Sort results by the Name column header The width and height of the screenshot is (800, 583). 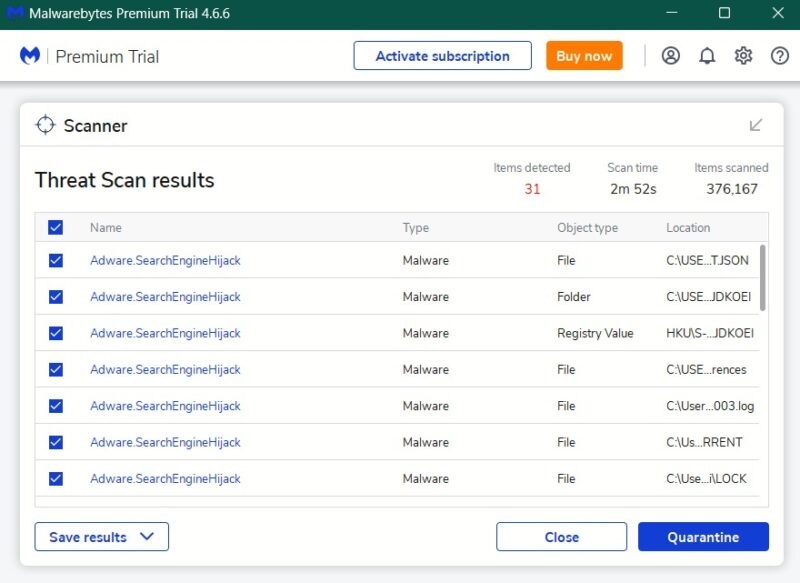pos(104,227)
